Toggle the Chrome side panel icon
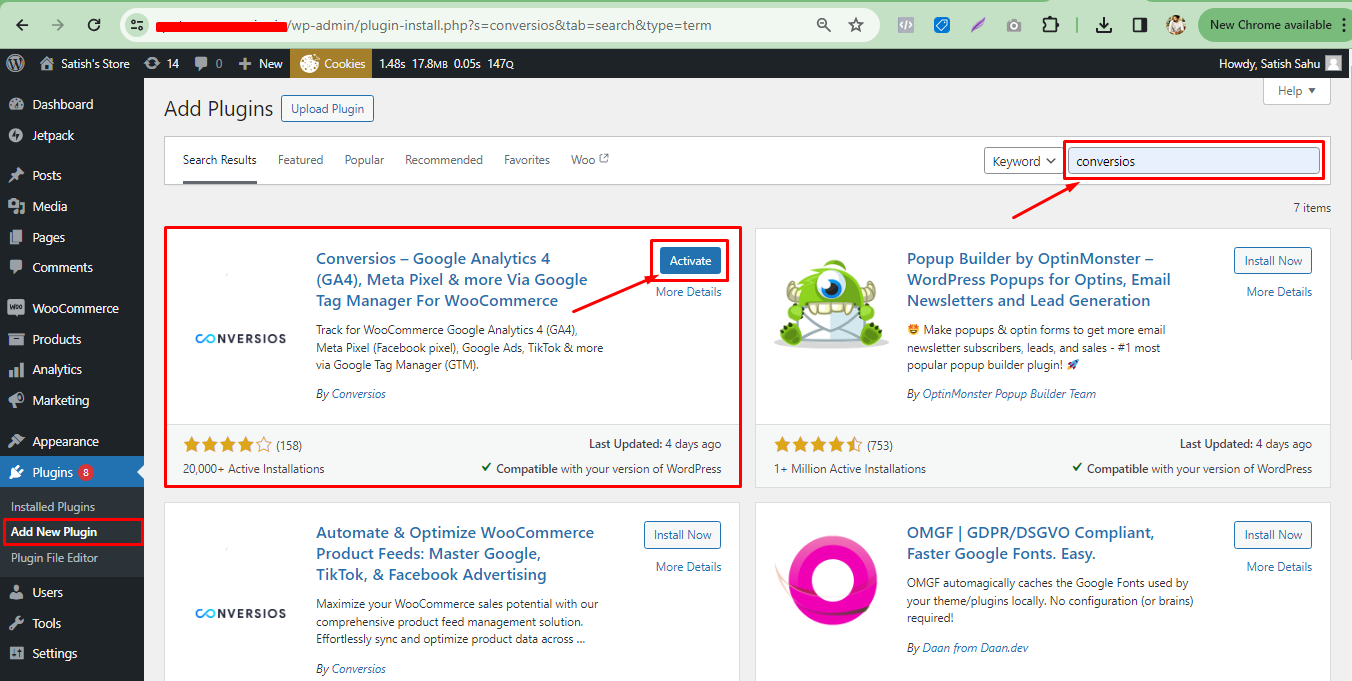The height and width of the screenshot is (681, 1352). [1140, 25]
